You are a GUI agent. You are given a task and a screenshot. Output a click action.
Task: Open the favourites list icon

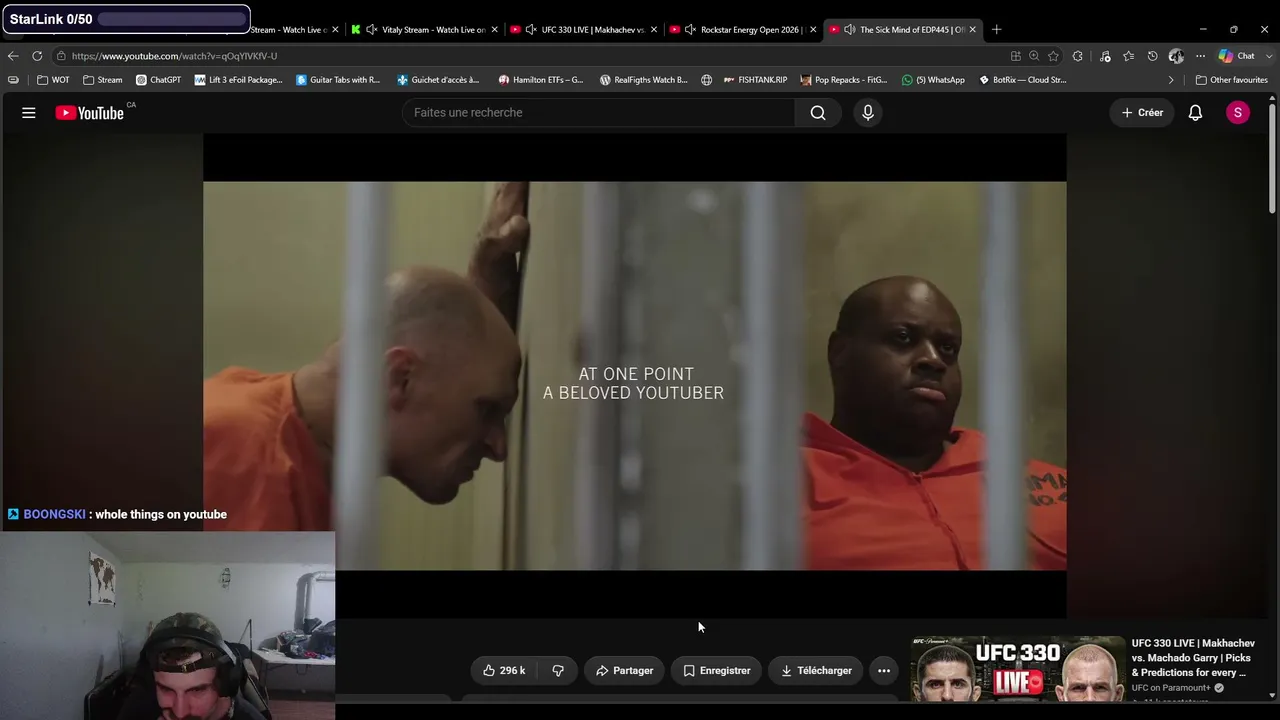(1128, 56)
